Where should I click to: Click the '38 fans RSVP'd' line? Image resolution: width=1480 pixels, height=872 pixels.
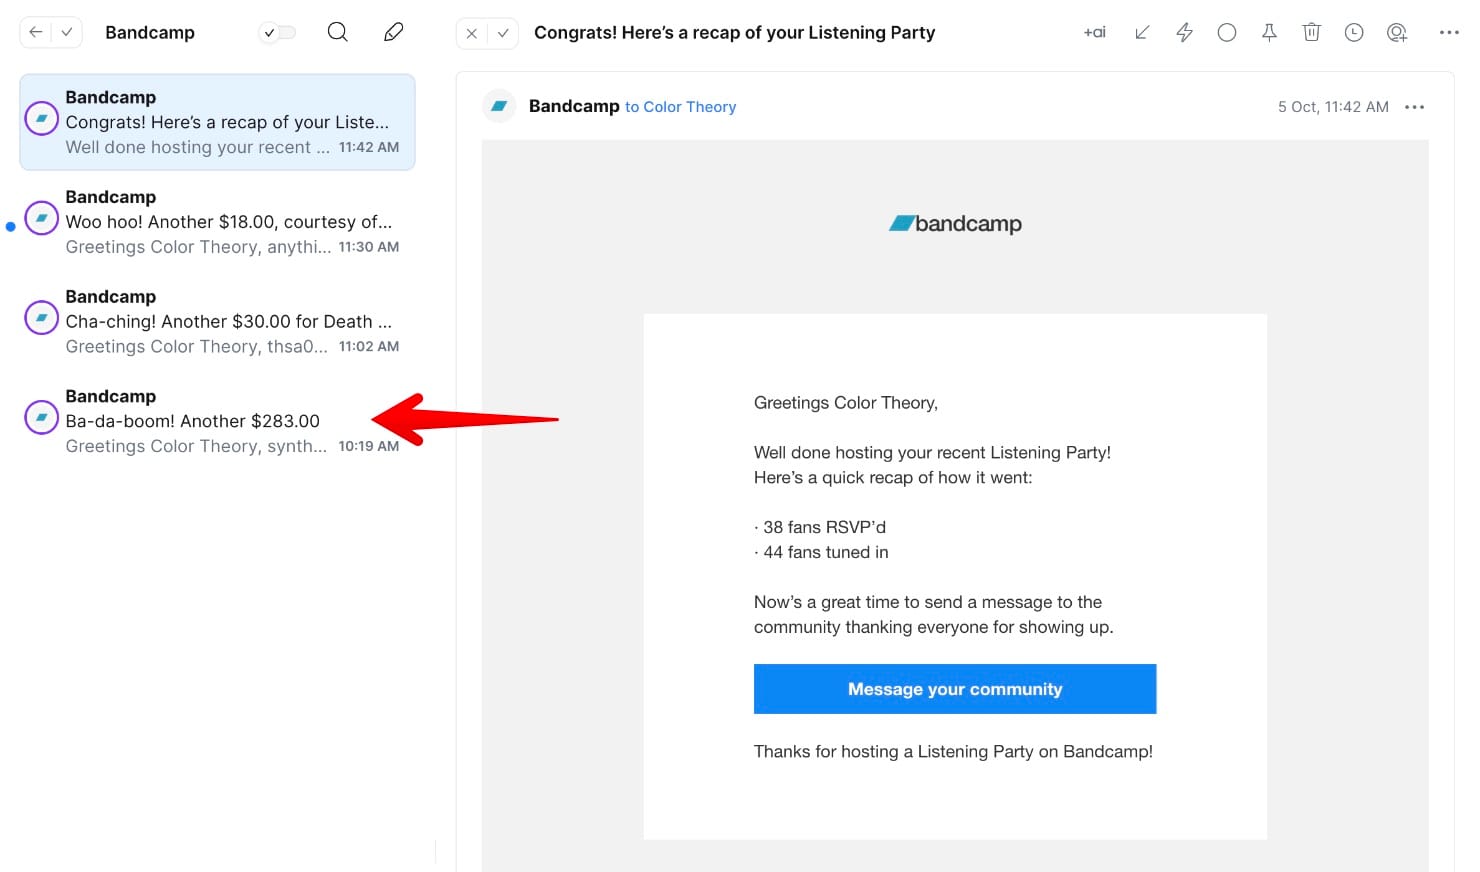pyautogui.click(x=820, y=527)
